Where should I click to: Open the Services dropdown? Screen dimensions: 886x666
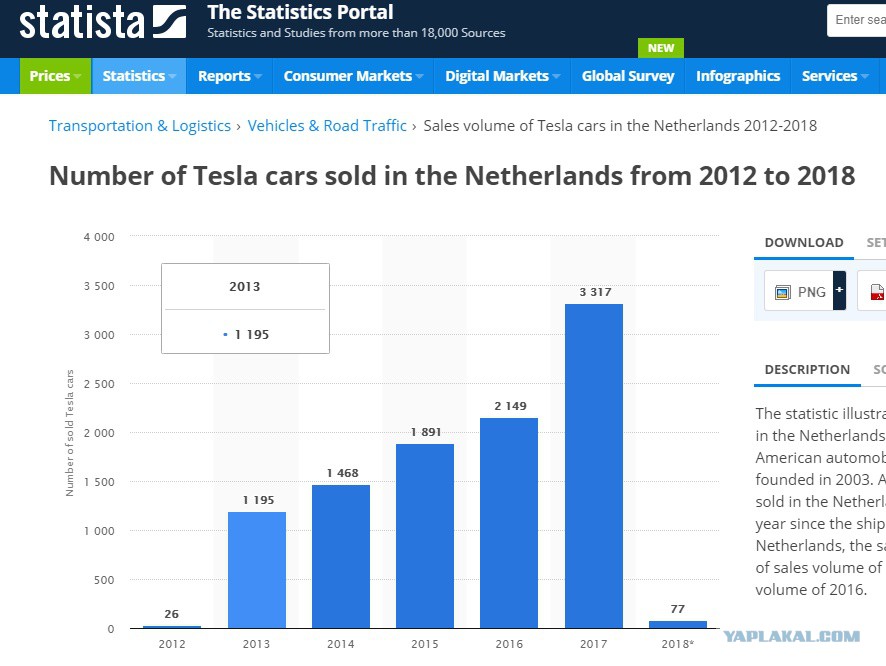(x=835, y=76)
